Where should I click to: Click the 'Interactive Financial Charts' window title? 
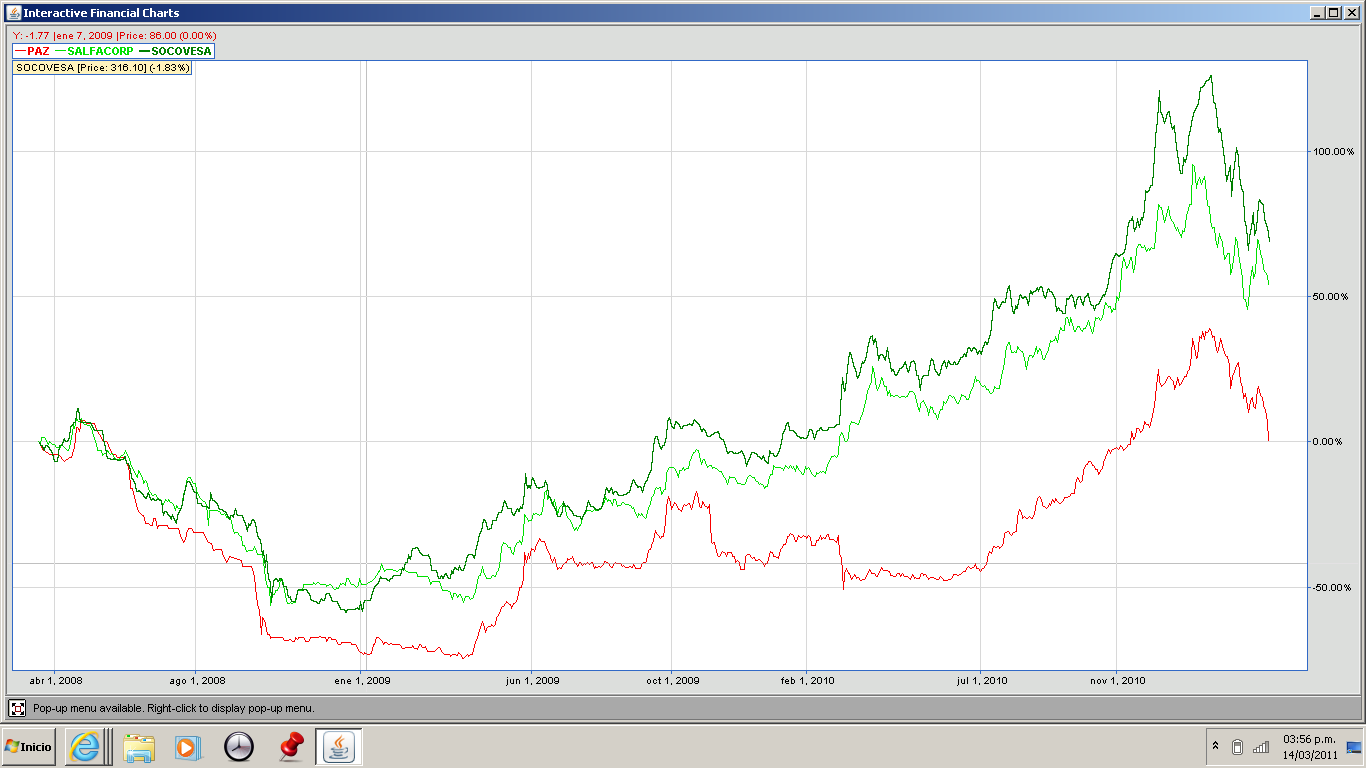pos(102,13)
